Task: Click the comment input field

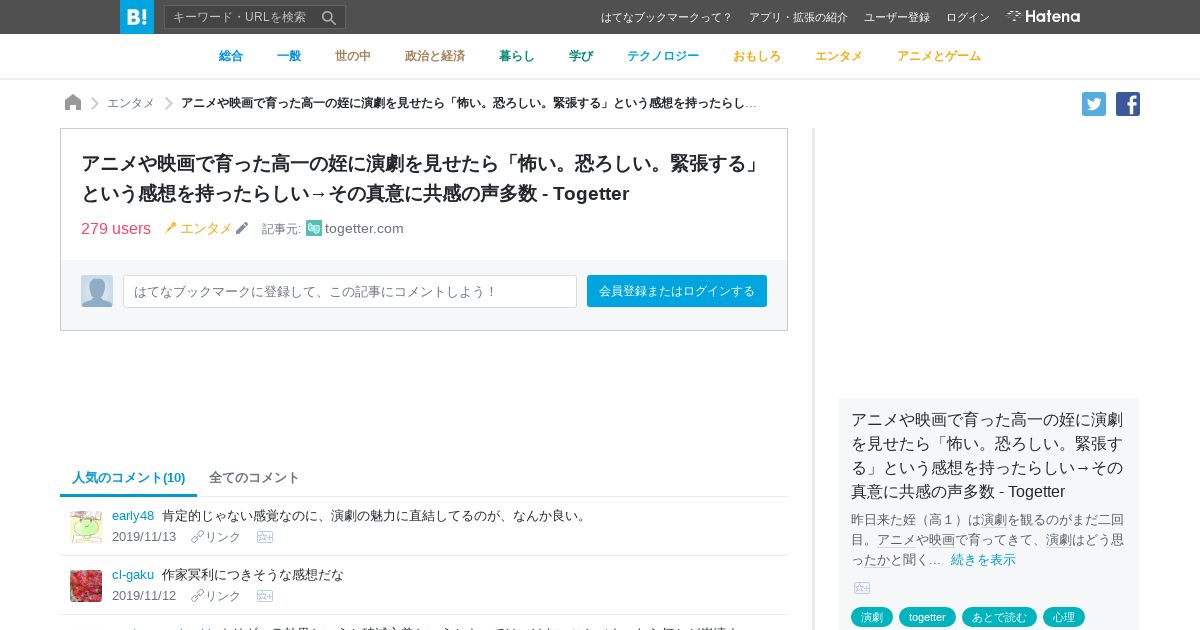Action: tap(350, 291)
